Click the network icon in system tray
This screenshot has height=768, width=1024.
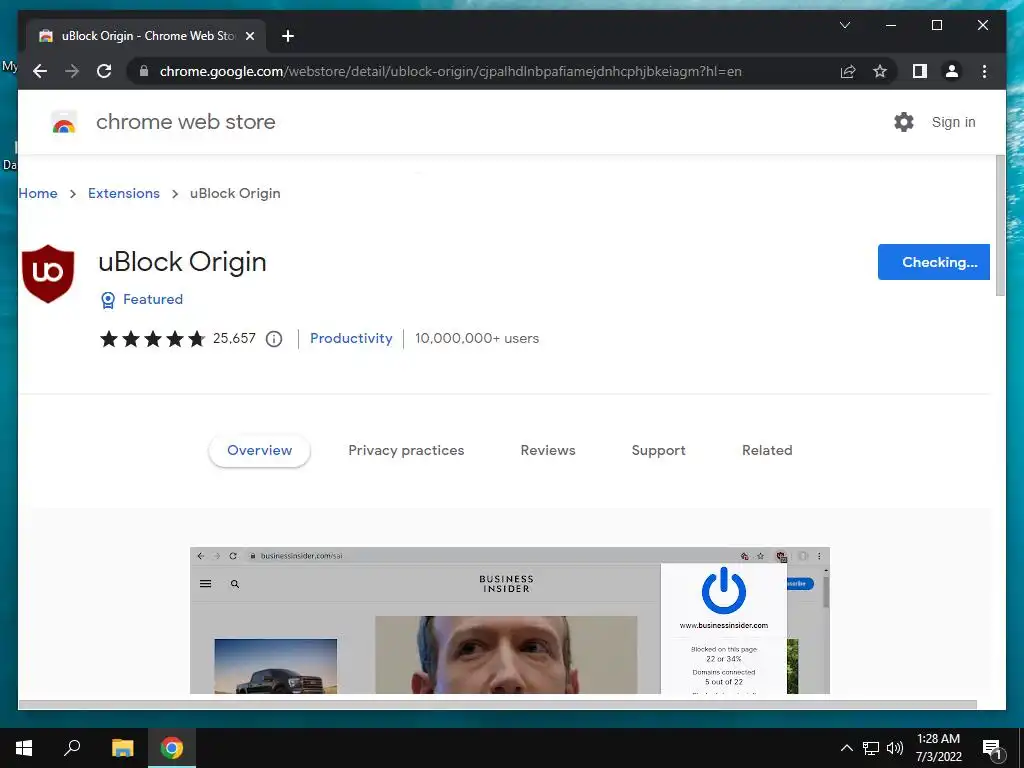click(x=871, y=748)
